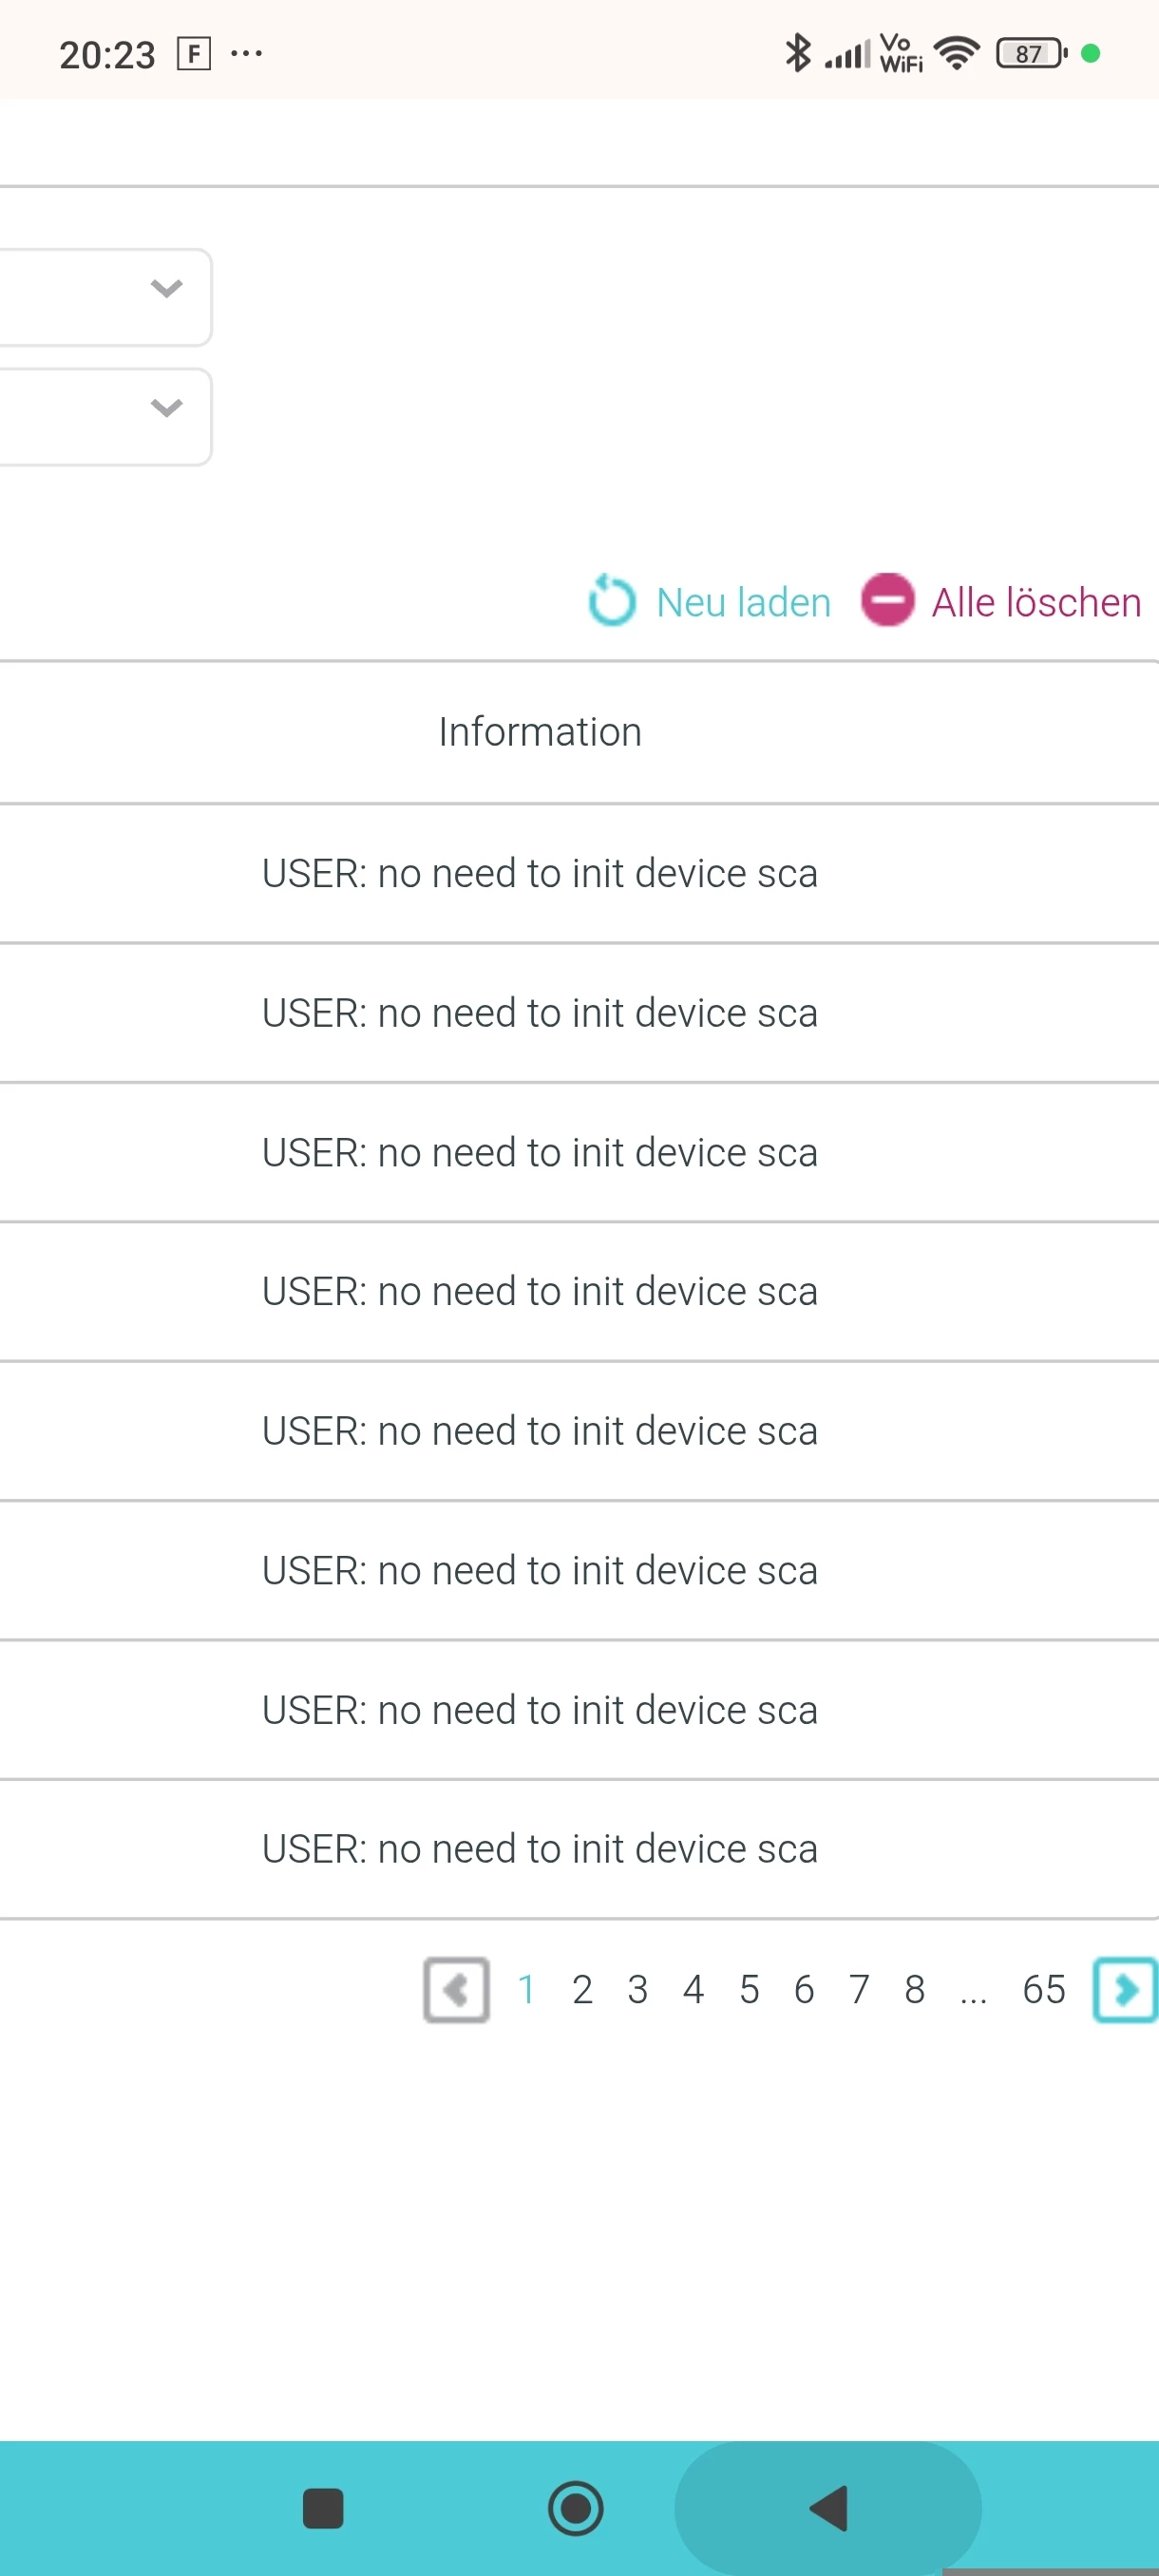Tap the Android back navigation triangle
The height and width of the screenshot is (2576, 1159).
(829, 2508)
